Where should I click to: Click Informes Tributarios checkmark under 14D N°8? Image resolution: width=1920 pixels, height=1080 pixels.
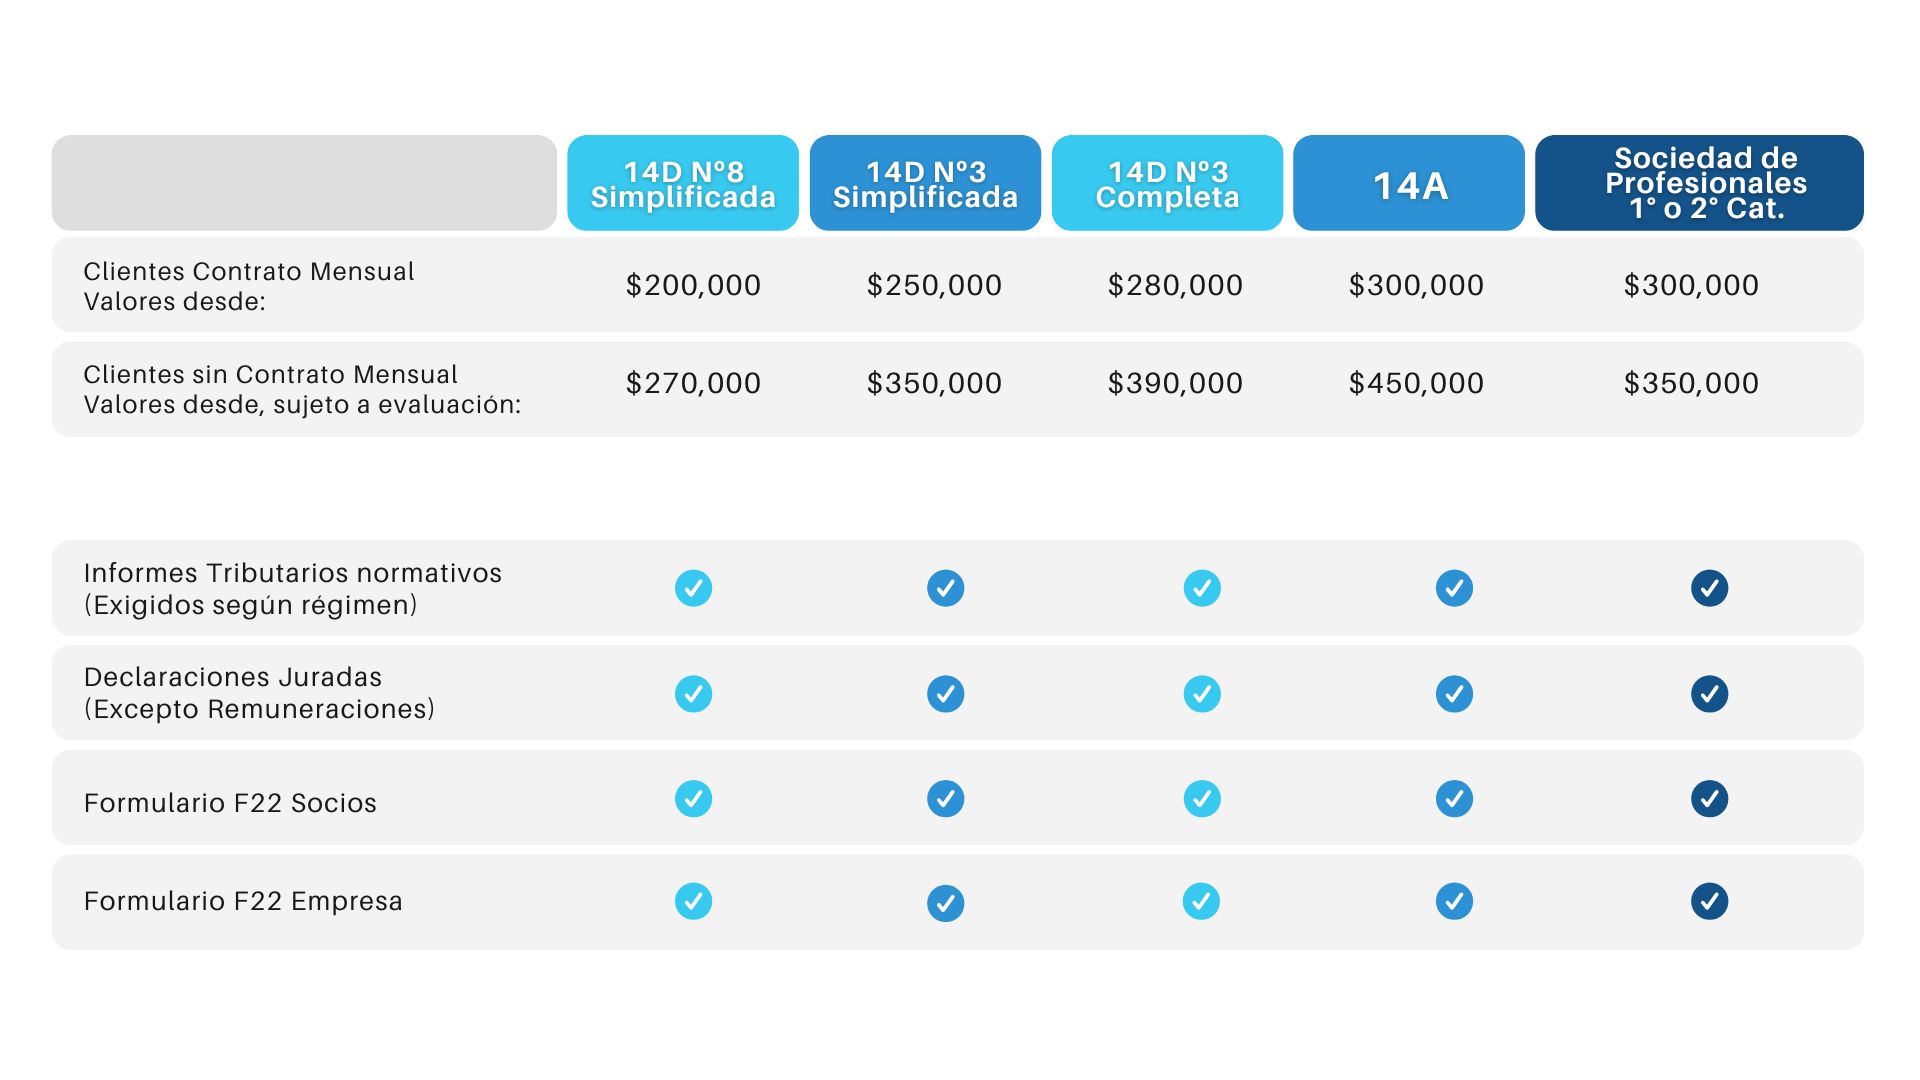tap(693, 588)
